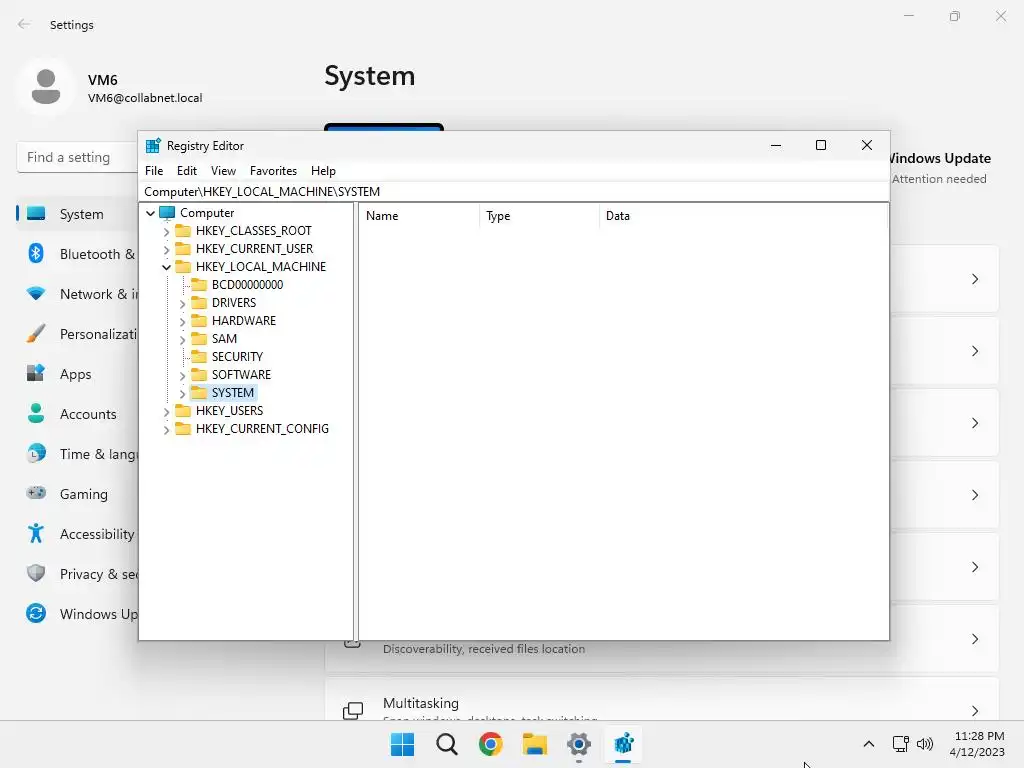Open taskbar Search

[x=447, y=744]
